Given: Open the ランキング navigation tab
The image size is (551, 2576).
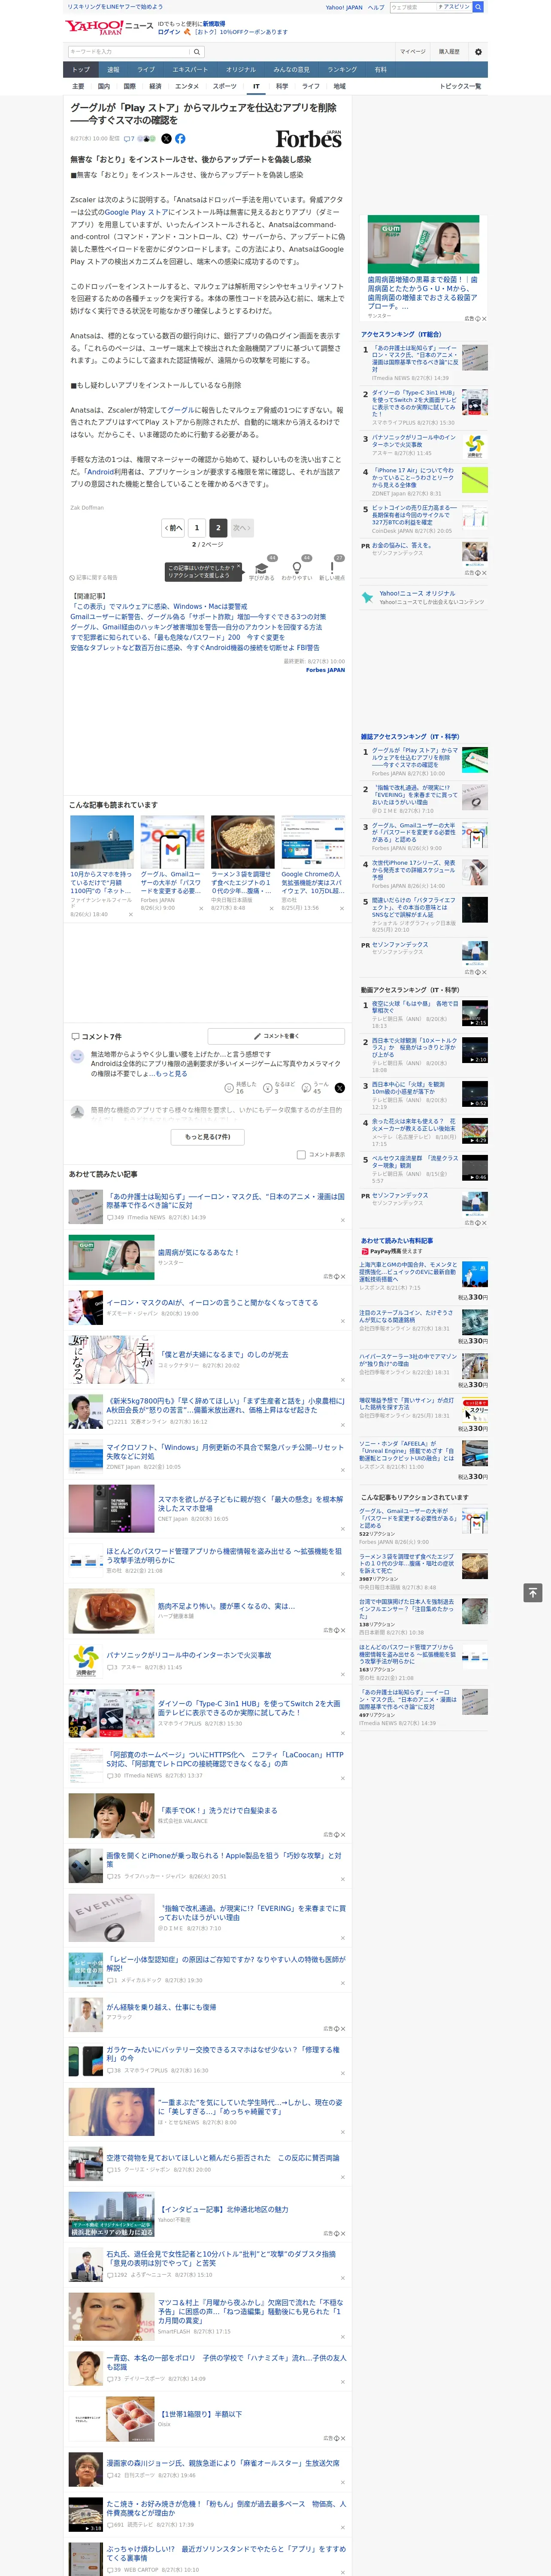Looking at the screenshot, I should point(342,70).
